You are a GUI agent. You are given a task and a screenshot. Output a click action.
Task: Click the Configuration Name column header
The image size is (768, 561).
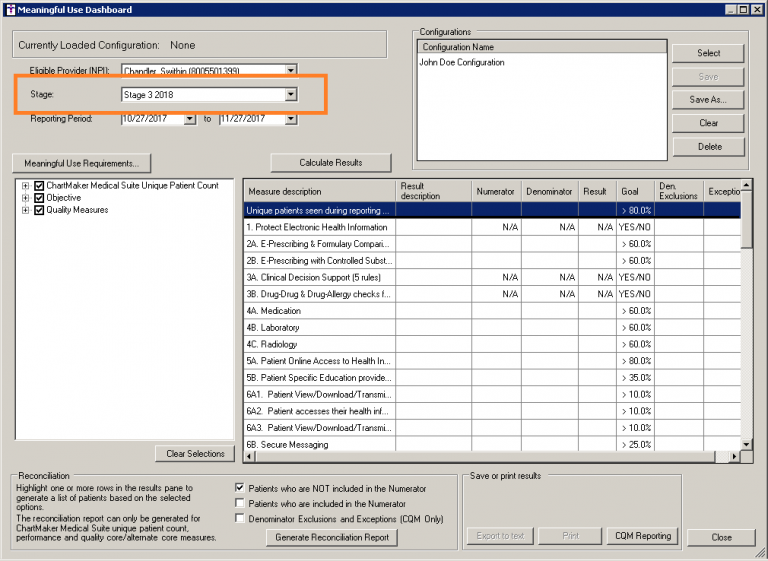tap(542, 47)
